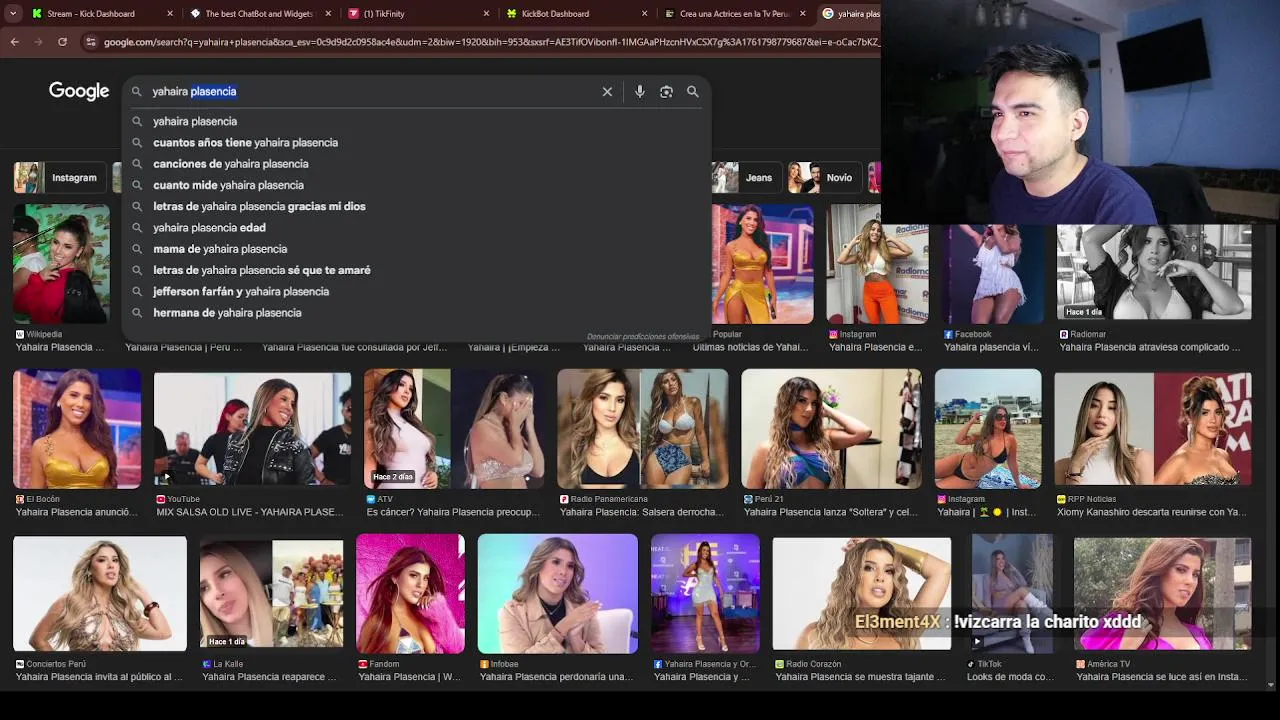Click 'Yahaira Plasencia: Salsera derrocha...' caption
The height and width of the screenshot is (720, 1280).
pyautogui.click(x=642, y=512)
